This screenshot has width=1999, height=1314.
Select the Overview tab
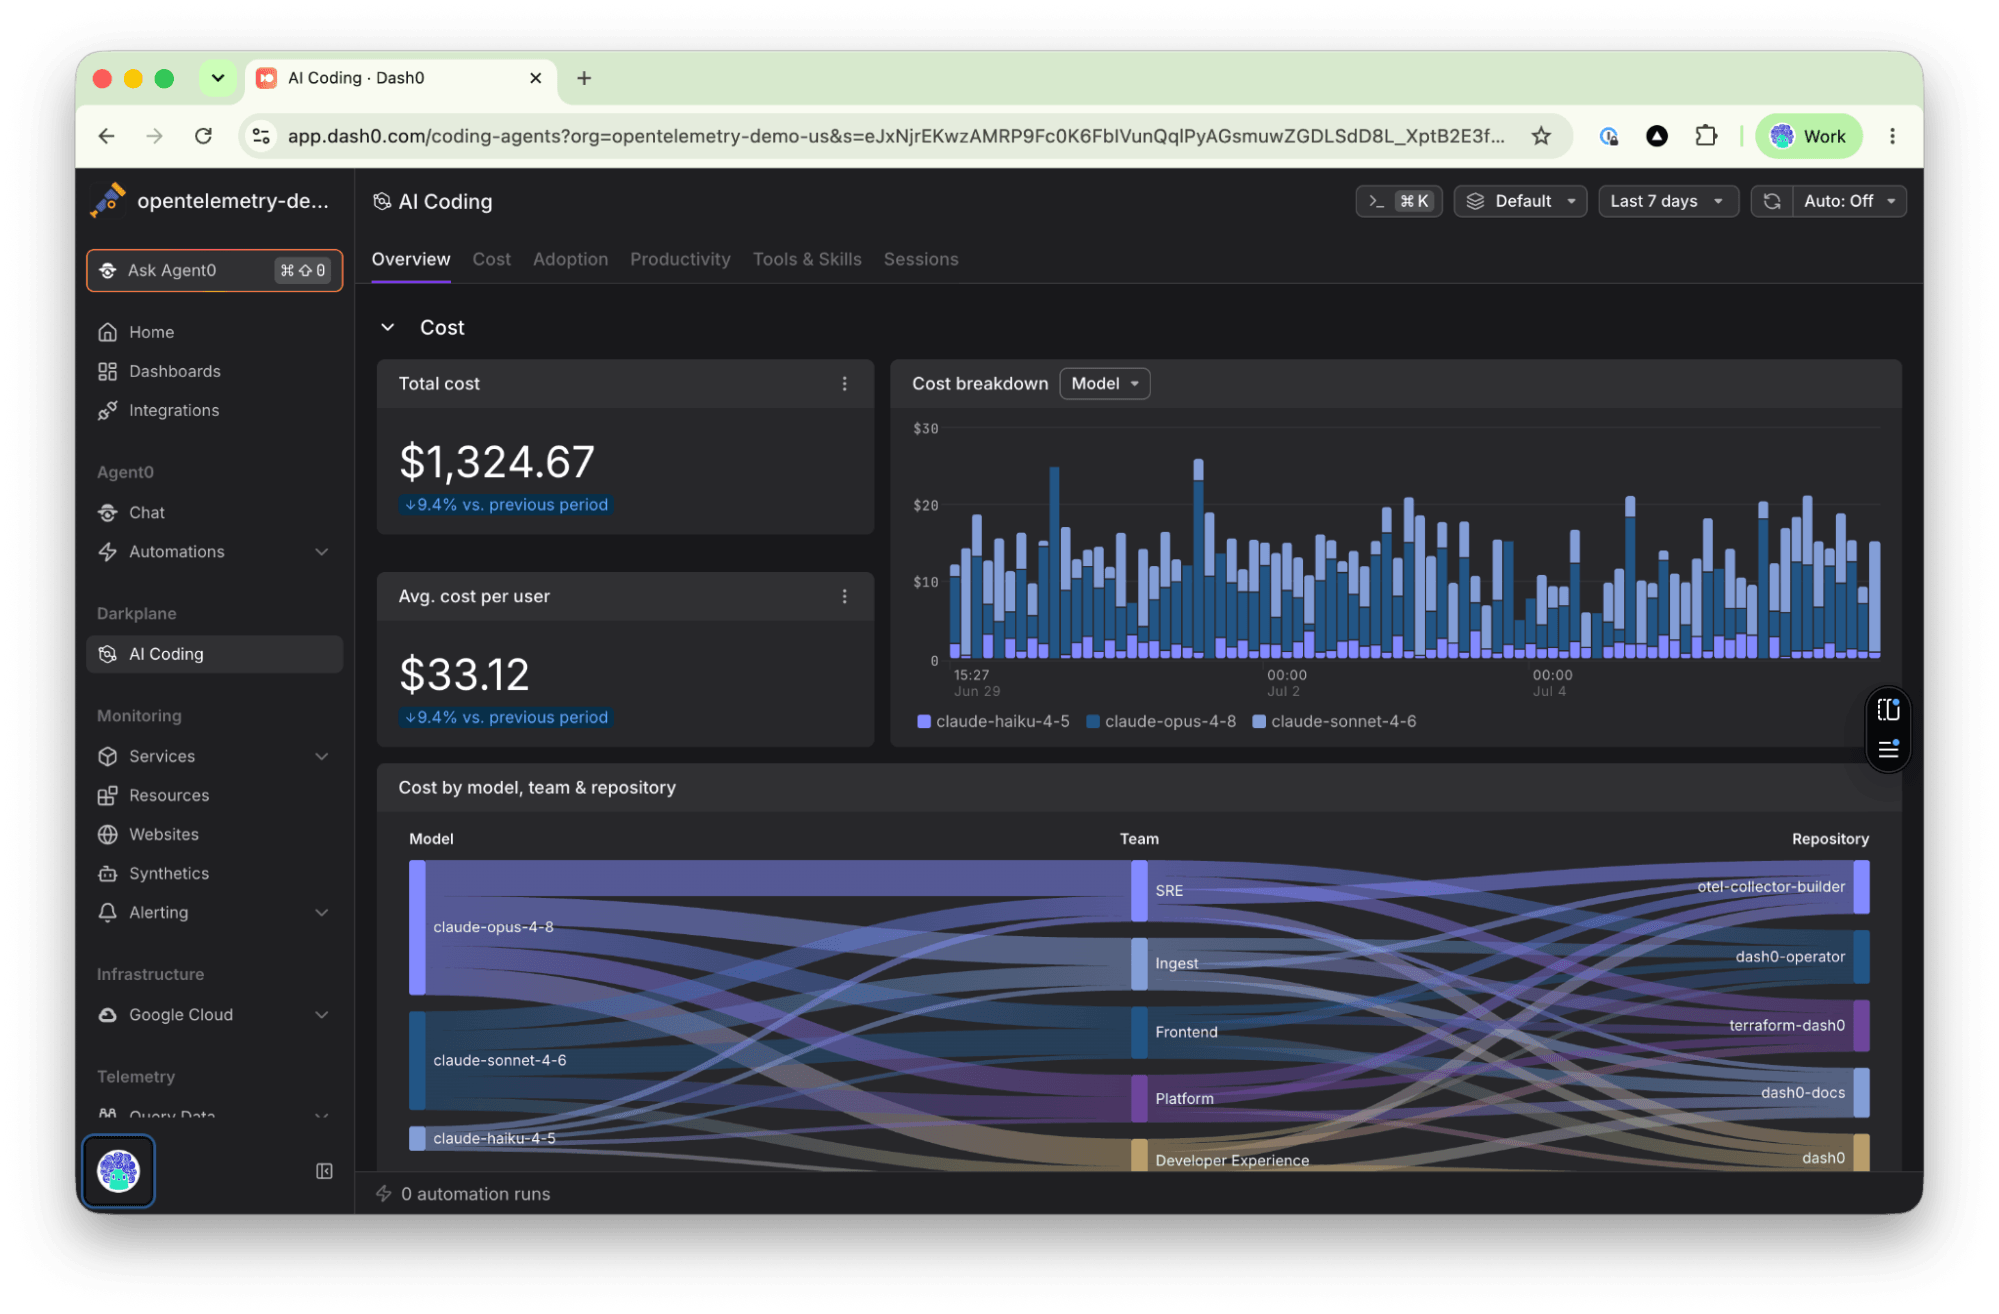tap(410, 259)
